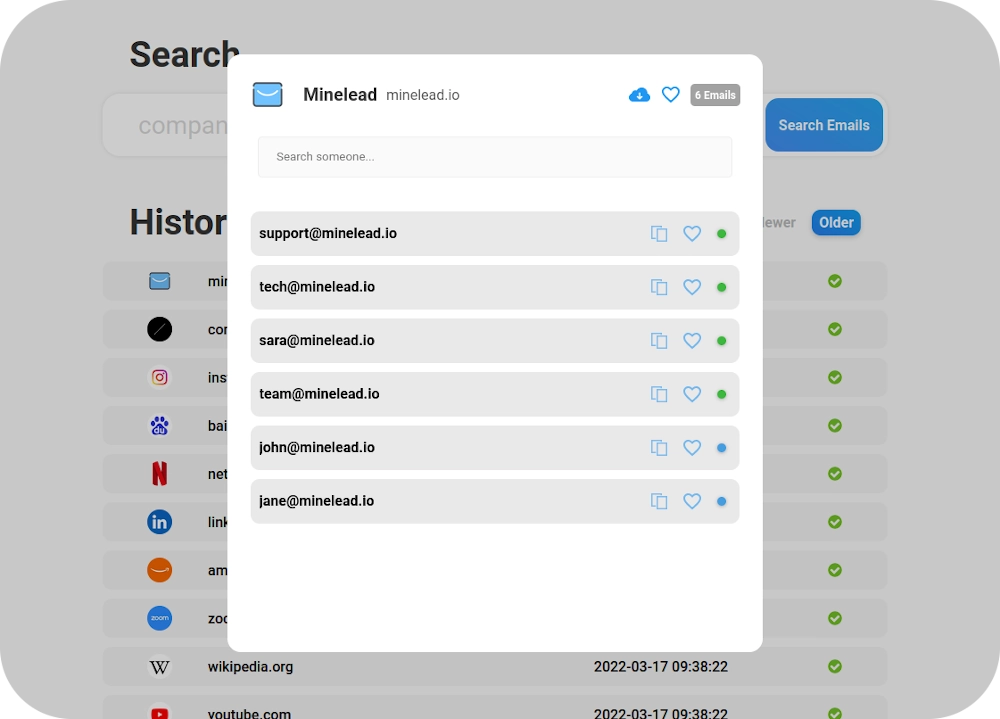Click the cloud download icon in the modal header
The image size is (1000, 719).
pyautogui.click(x=639, y=94)
